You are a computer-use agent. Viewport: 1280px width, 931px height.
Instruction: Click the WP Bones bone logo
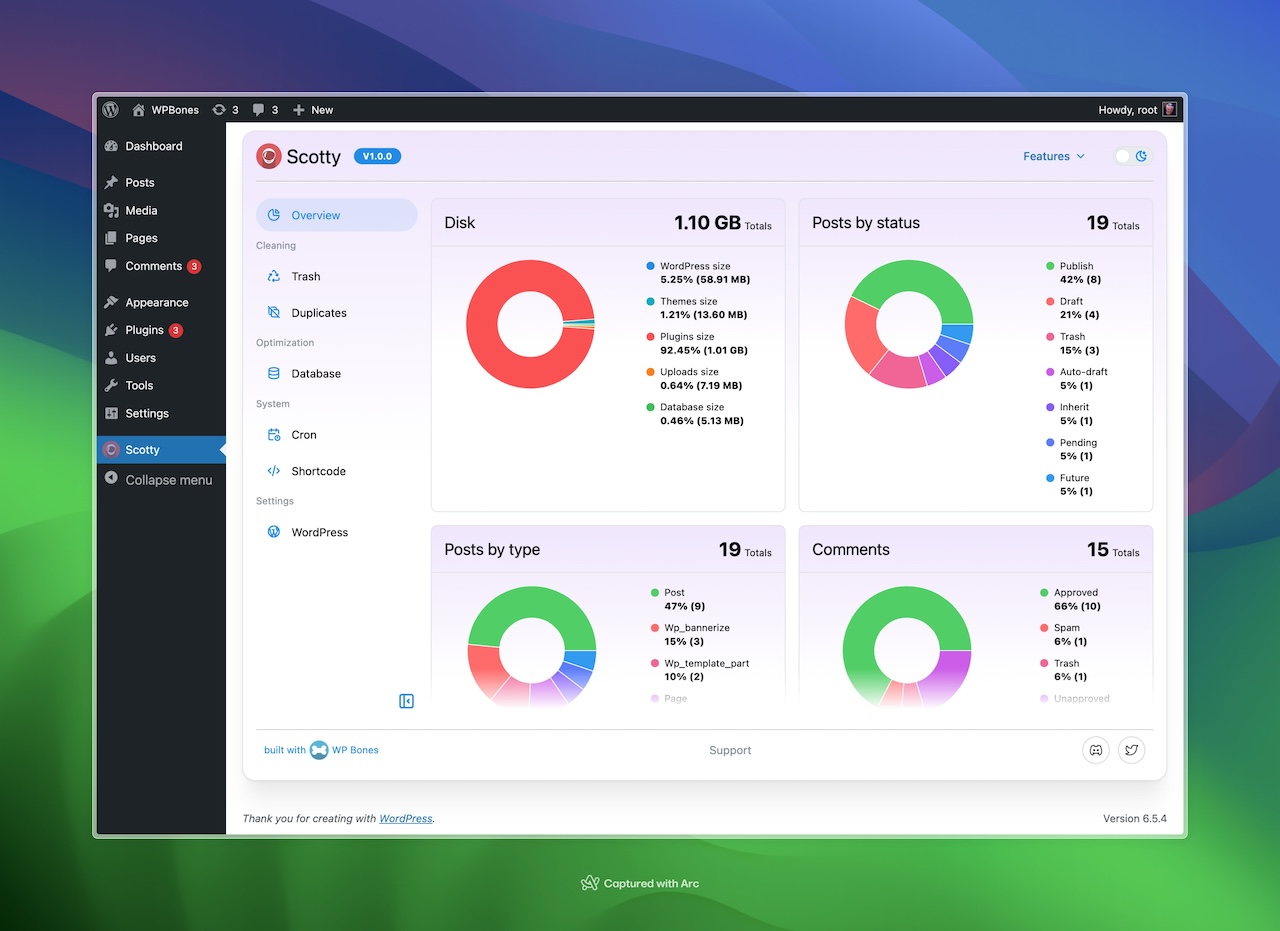(x=319, y=750)
